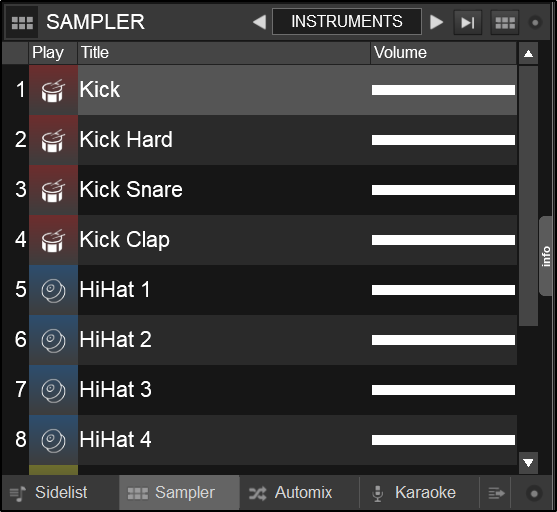The width and height of the screenshot is (557, 512).
Task: Toggle the circle button in bottom tab bar
Action: coord(534,494)
